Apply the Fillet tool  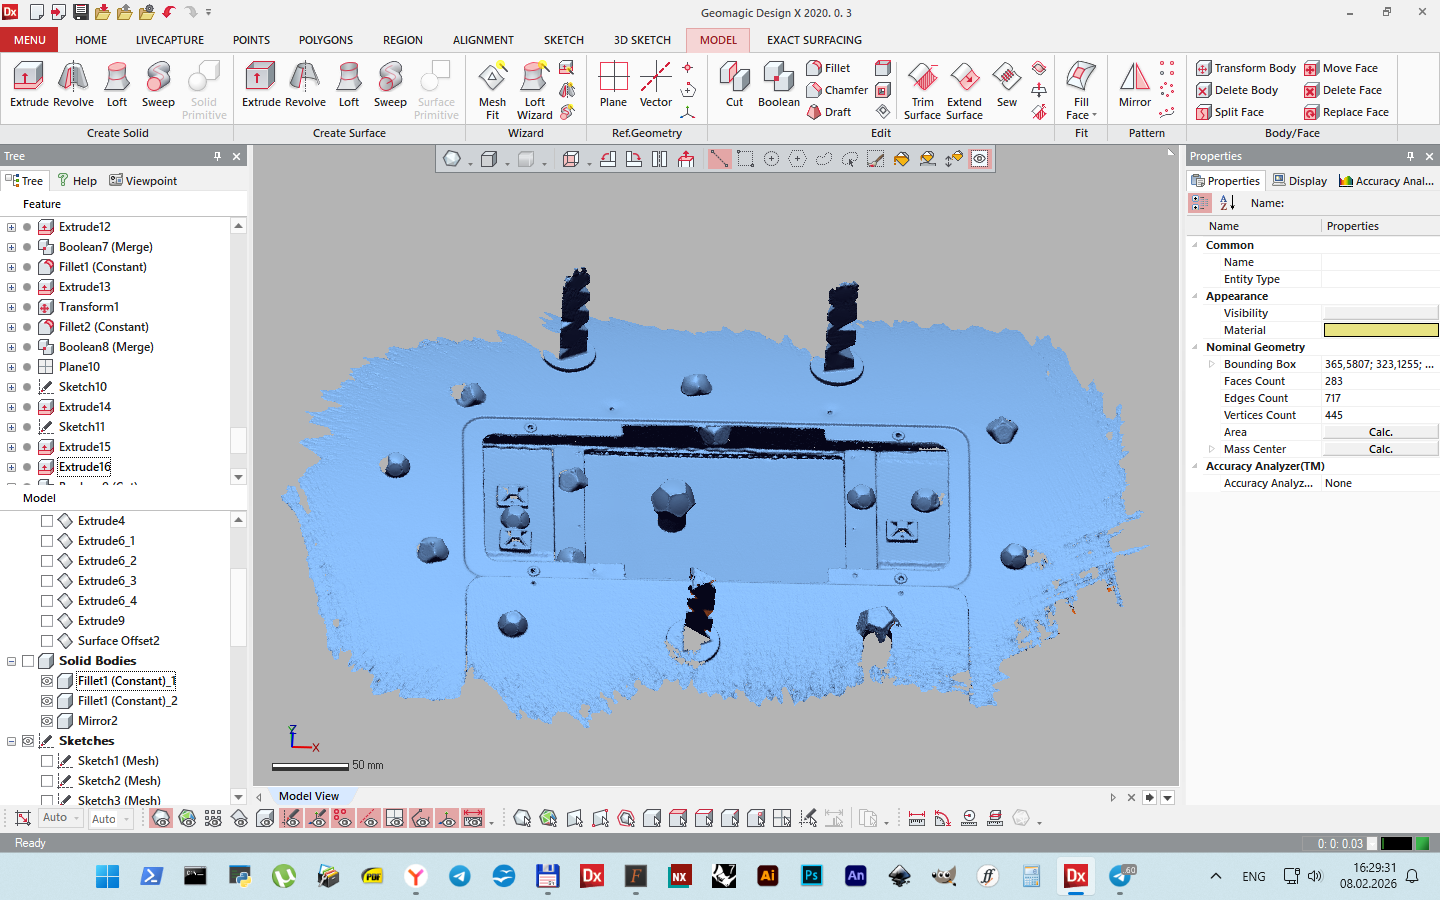829,68
